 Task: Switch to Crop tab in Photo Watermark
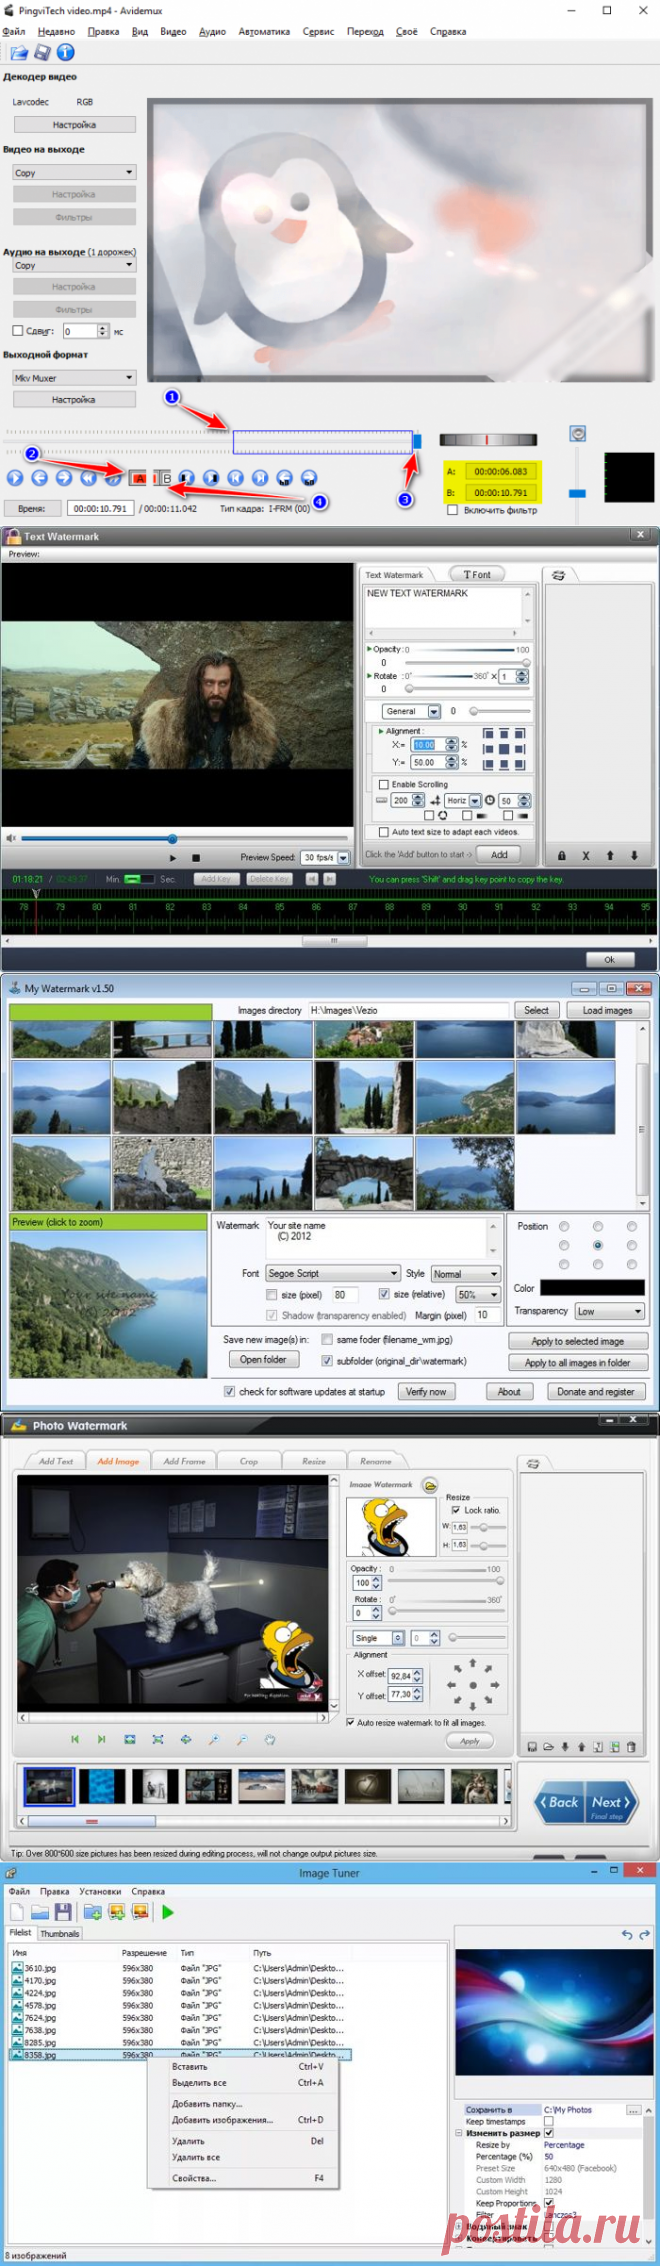tap(249, 1461)
